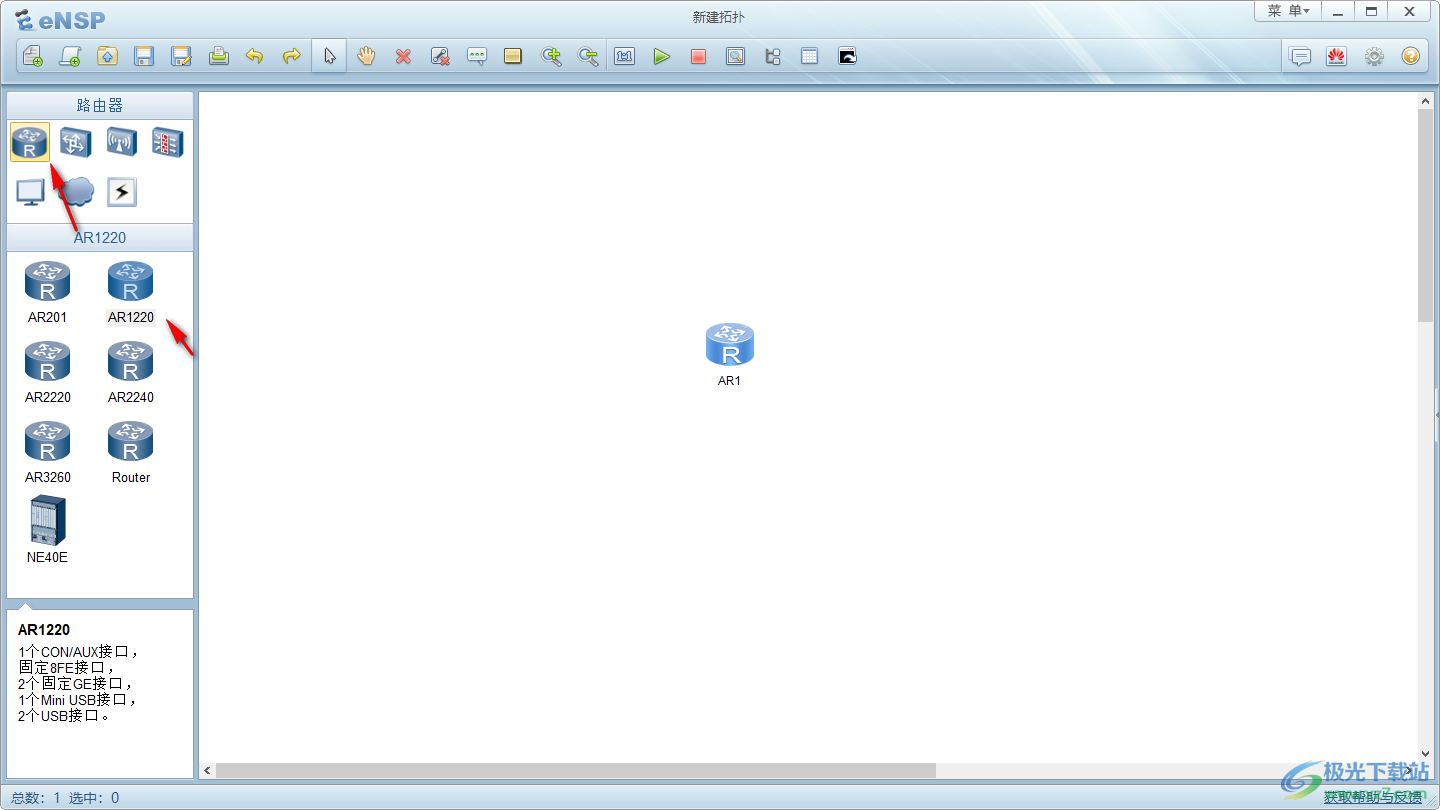The image size is (1440, 810).
Task: Click the 2个固定GE接口 description line
Action: click(x=75, y=684)
